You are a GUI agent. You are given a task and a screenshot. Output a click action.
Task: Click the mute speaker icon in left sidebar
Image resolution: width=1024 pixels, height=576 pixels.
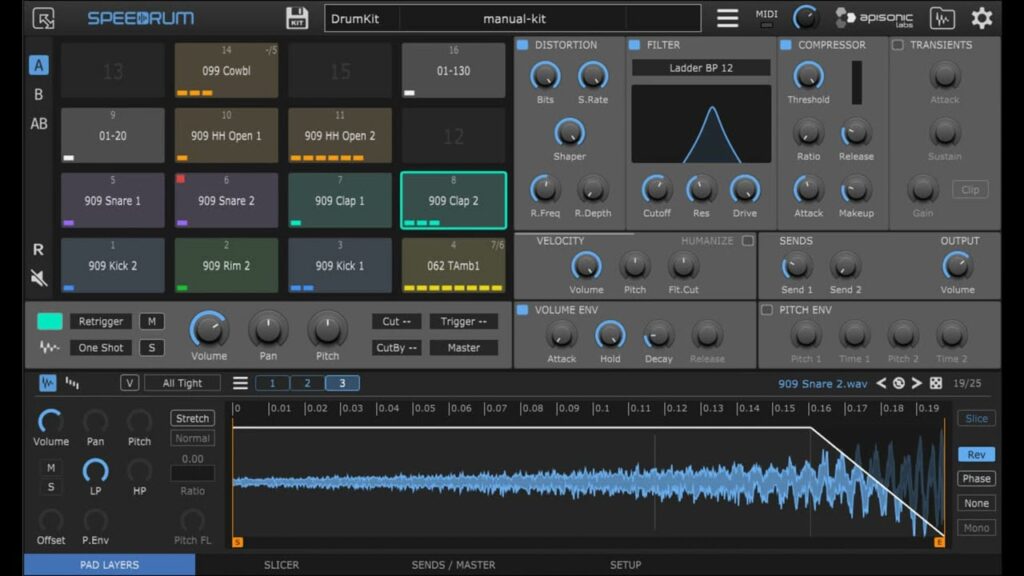point(39,278)
